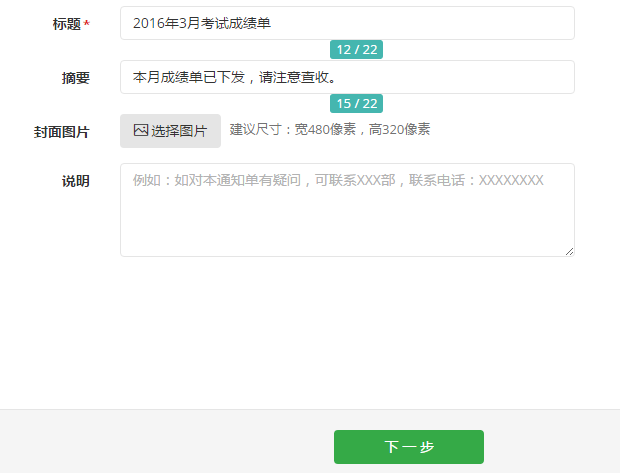Click the 摘要 field label
The height and width of the screenshot is (473, 620).
[x=76, y=78]
